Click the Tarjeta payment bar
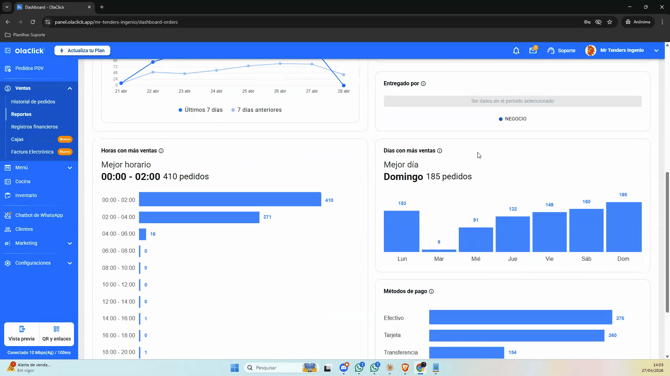Image resolution: width=670 pixels, height=376 pixels. tap(517, 335)
